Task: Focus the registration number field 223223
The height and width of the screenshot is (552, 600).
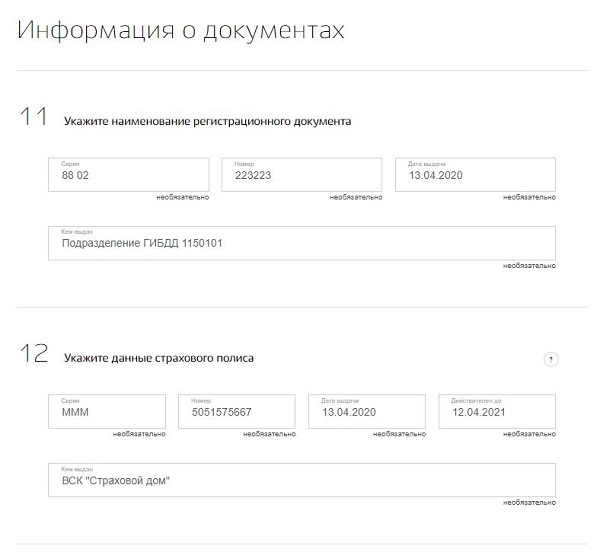Action: click(x=302, y=174)
